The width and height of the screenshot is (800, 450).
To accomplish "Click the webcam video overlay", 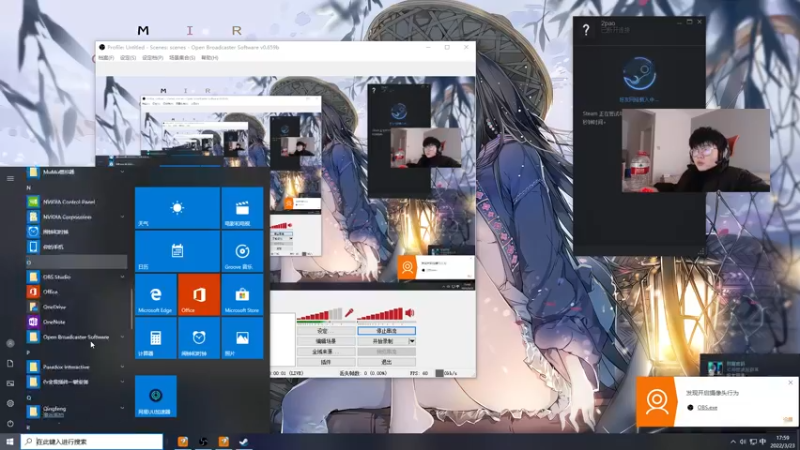I will pyautogui.click(x=695, y=151).
